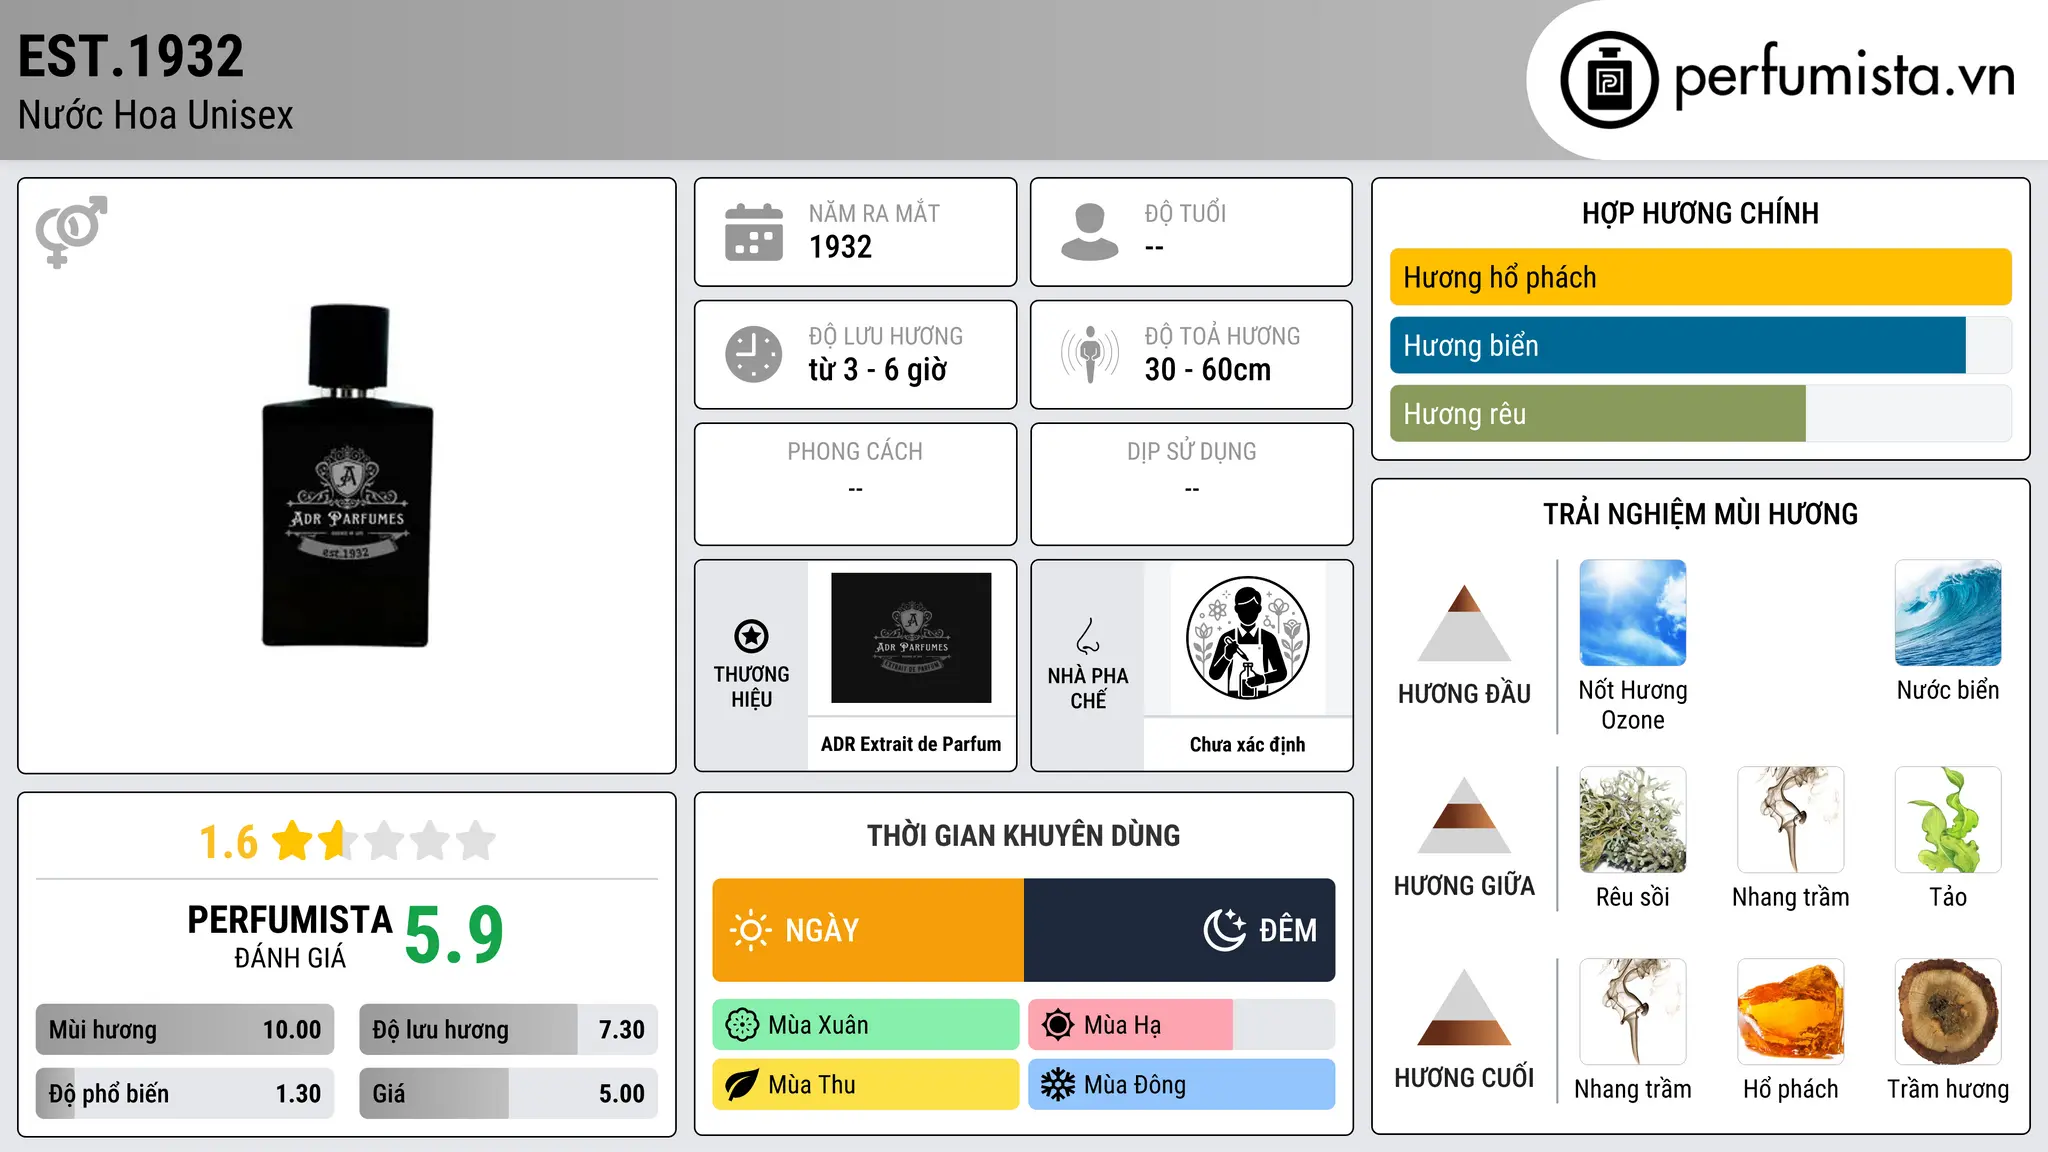Click the launch year value 1932
The height and width of the screenshot is (1152, 2048).
(x=840, y=246)
